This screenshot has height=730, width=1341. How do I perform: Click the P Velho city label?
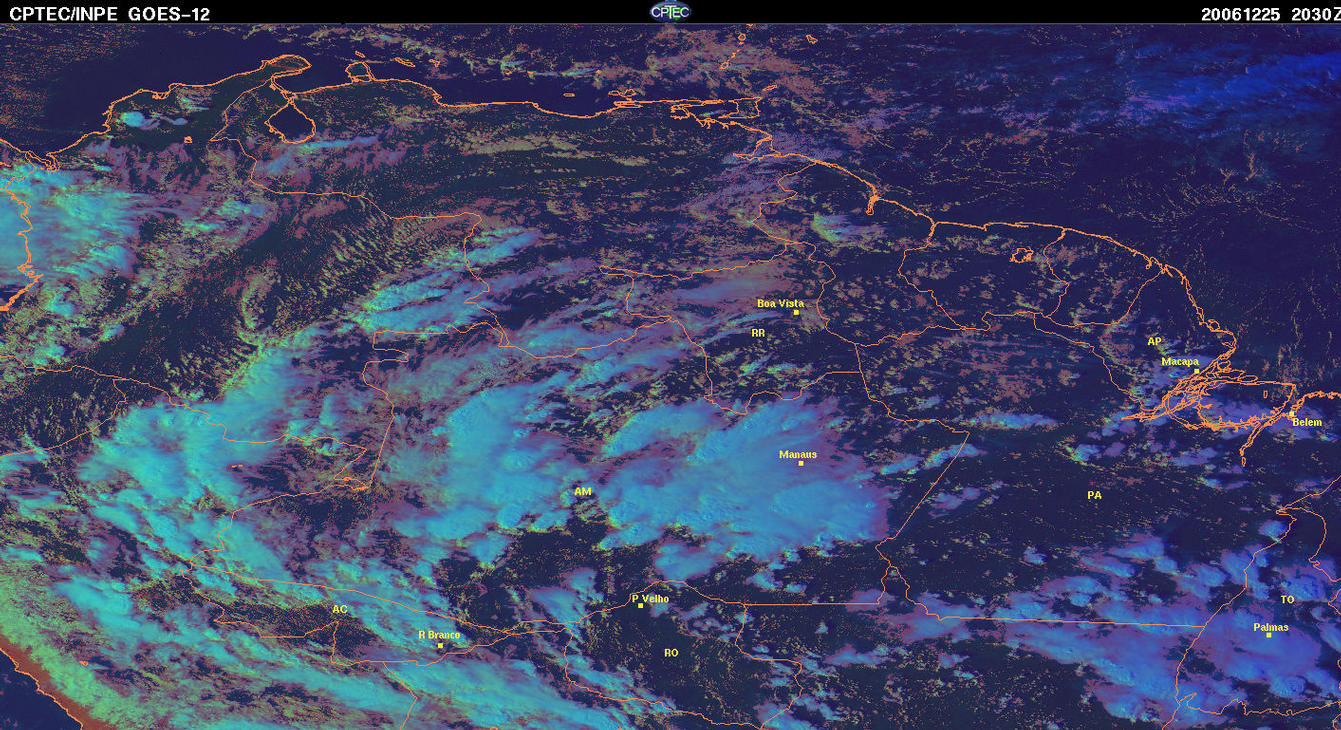click(x=651, y=598)
